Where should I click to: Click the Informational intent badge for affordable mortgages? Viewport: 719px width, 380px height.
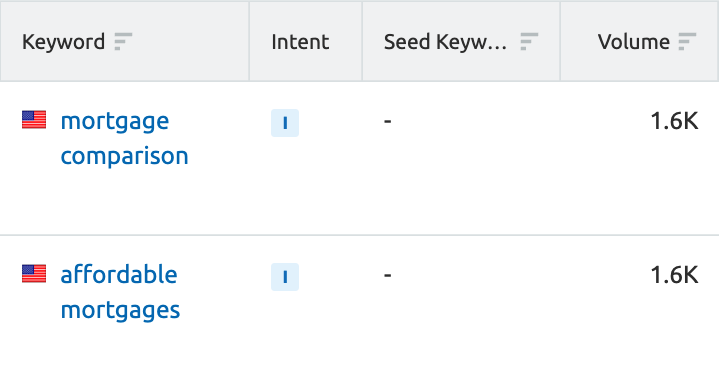[285, 277]
